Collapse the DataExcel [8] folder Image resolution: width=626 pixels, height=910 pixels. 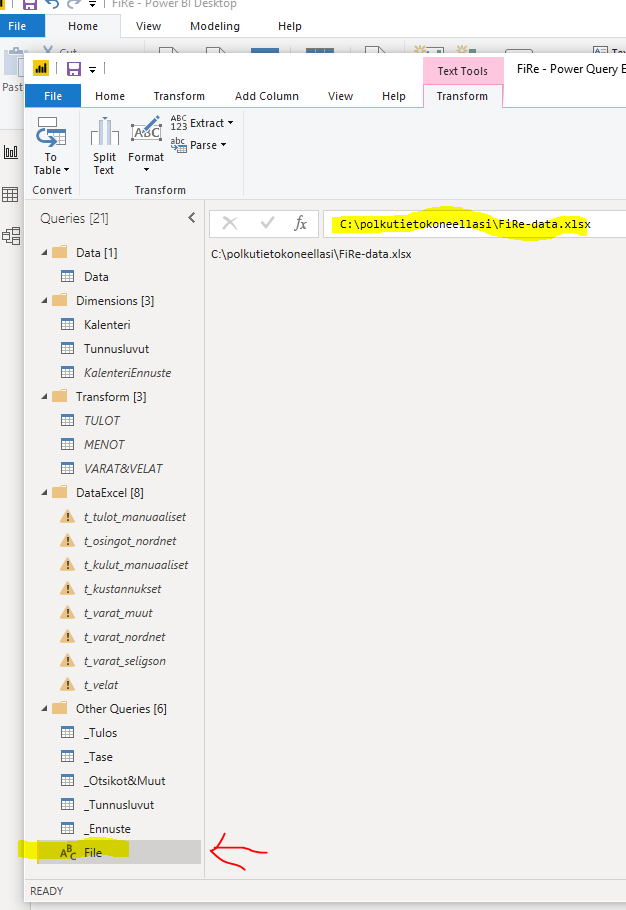tap(44, 492)
